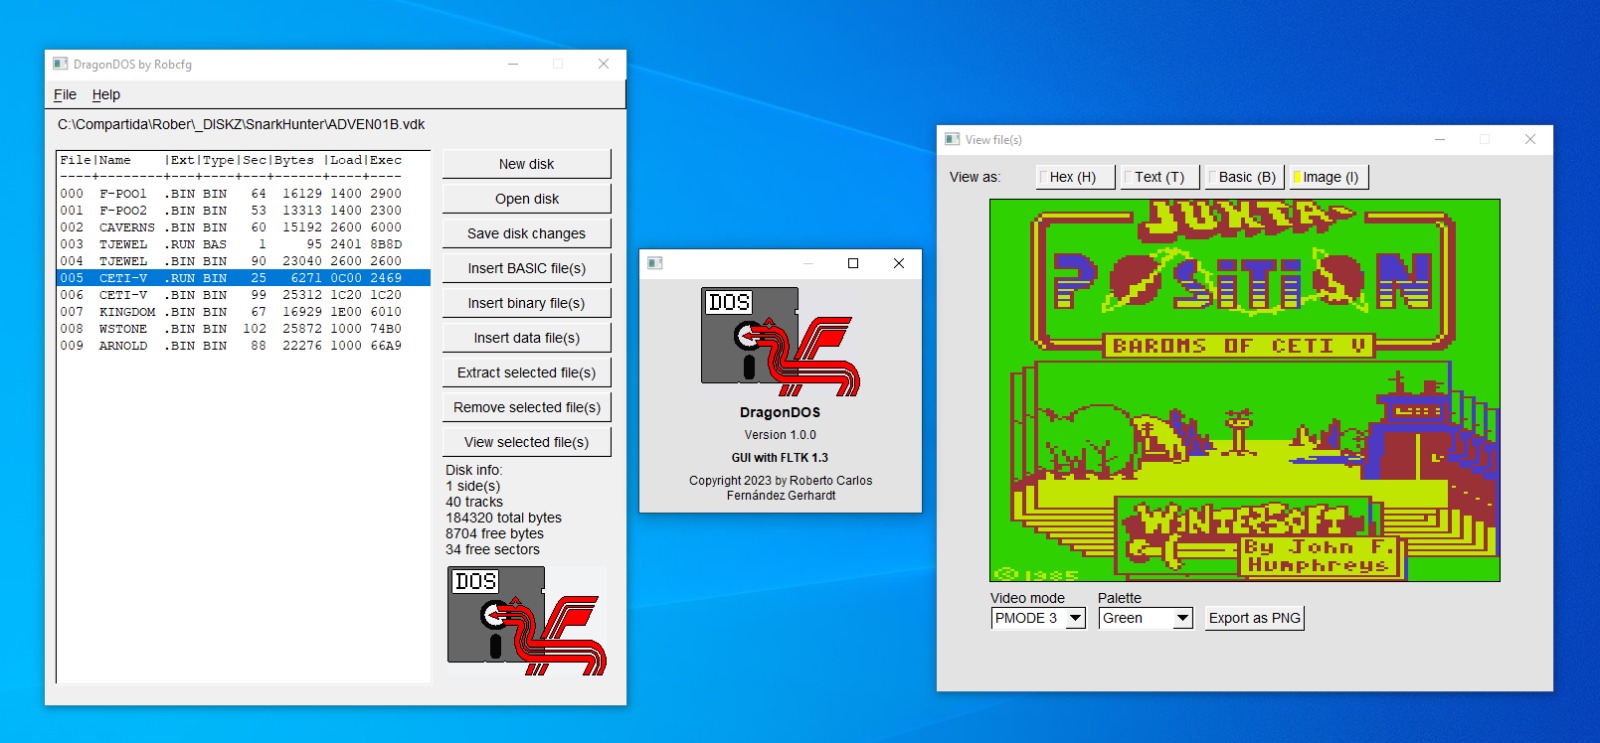Viewport: 1600px width, 743px height.
Task: Click the View file(s) window title icon
Action: (x=952, y=140)
